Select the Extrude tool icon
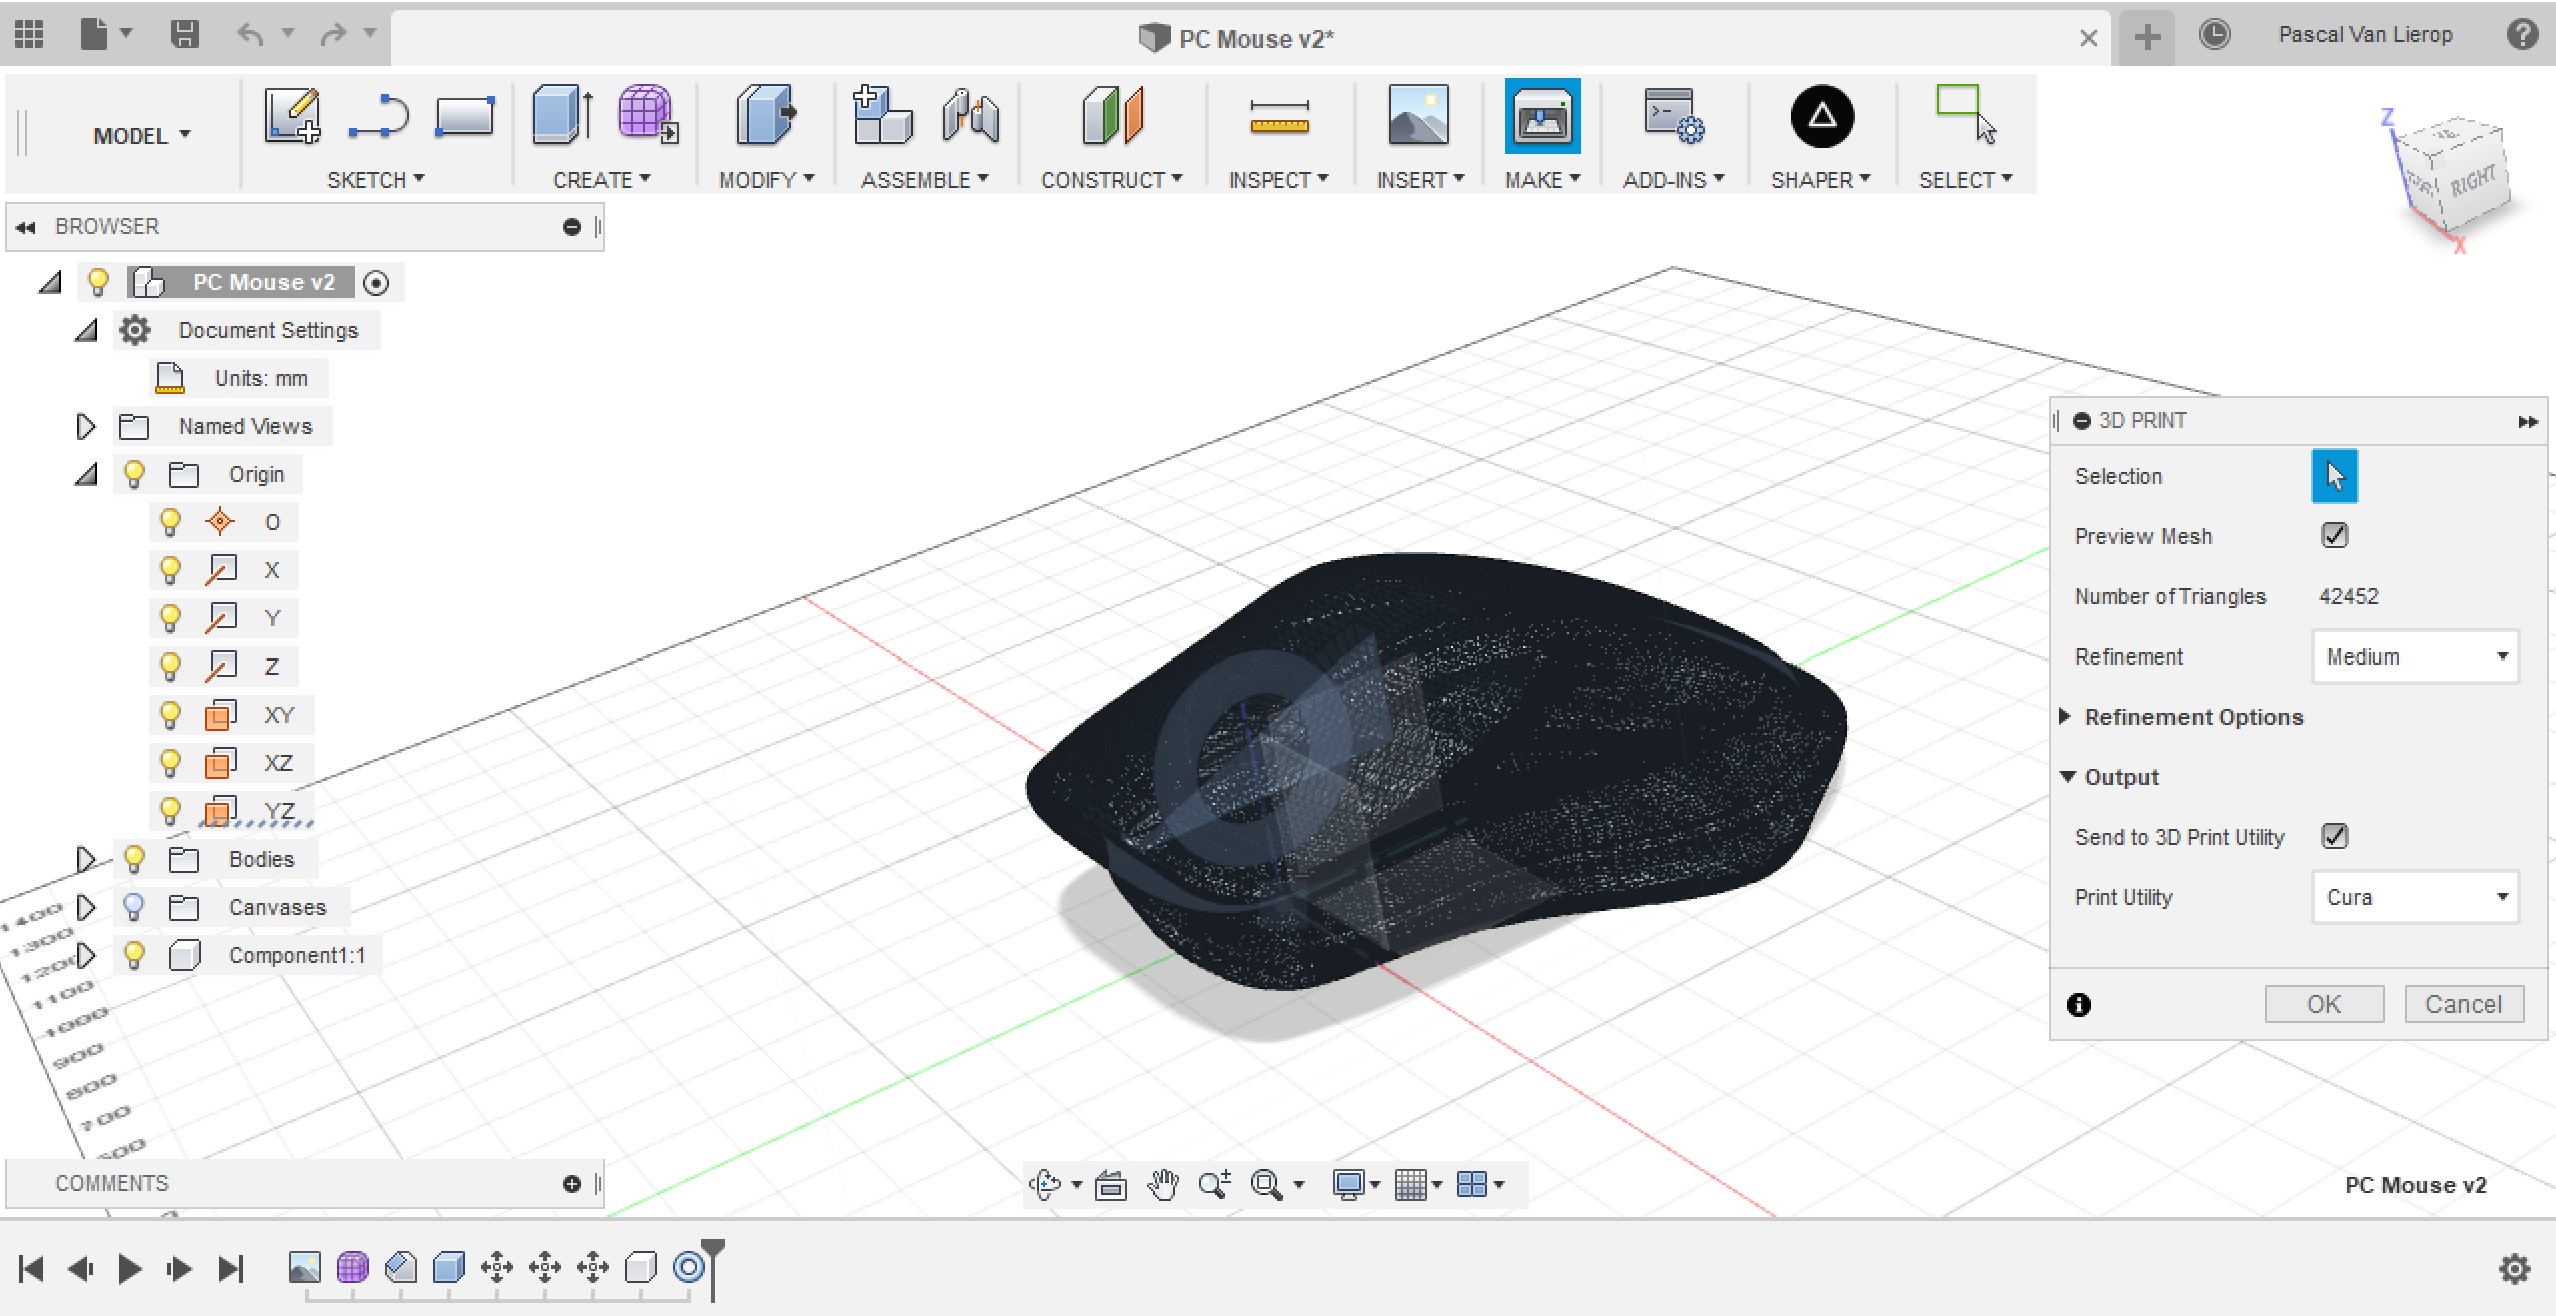Image resolution: width=2556 pixels, height=1316 pixels. coord(562,116)
